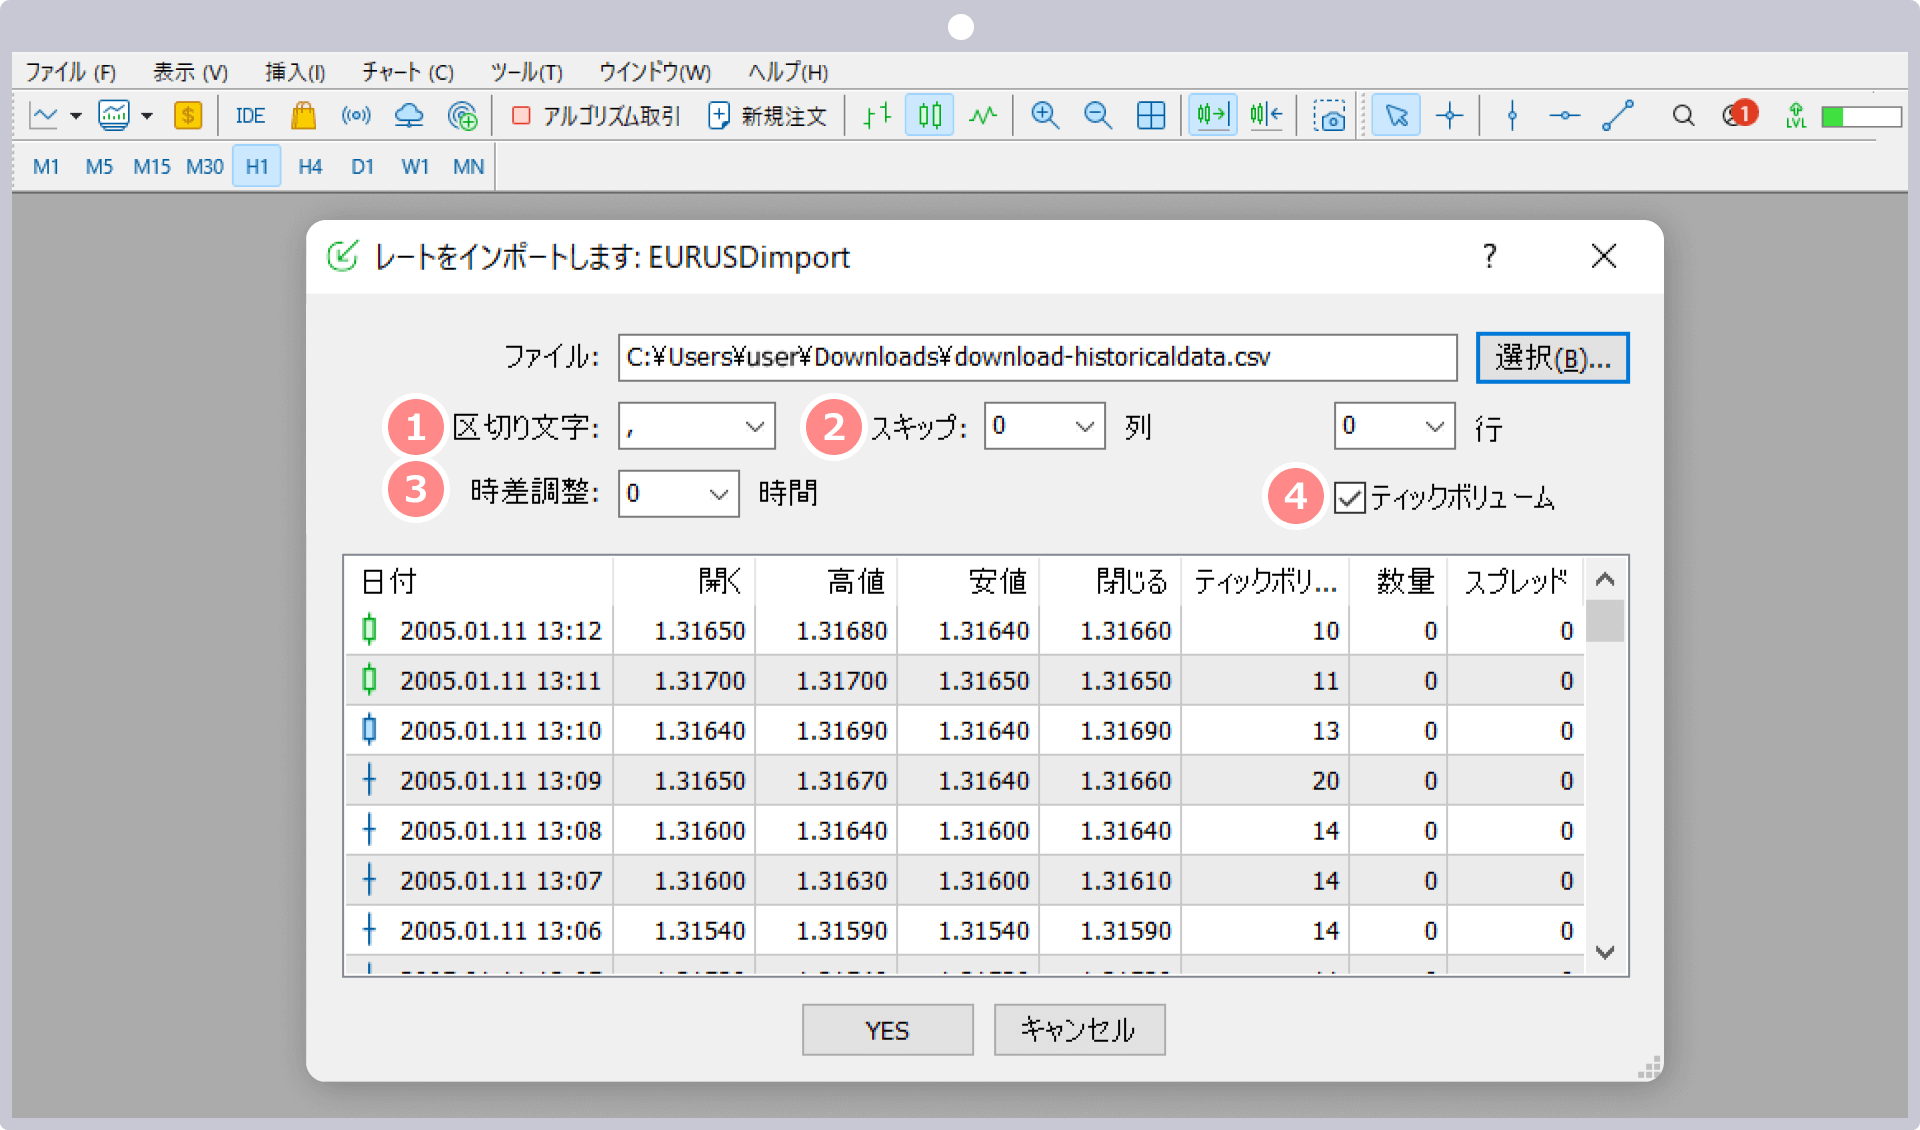1920x1130 pixels.
Task: Confirm import with YES button
Action: click(x=887, y=1030)
